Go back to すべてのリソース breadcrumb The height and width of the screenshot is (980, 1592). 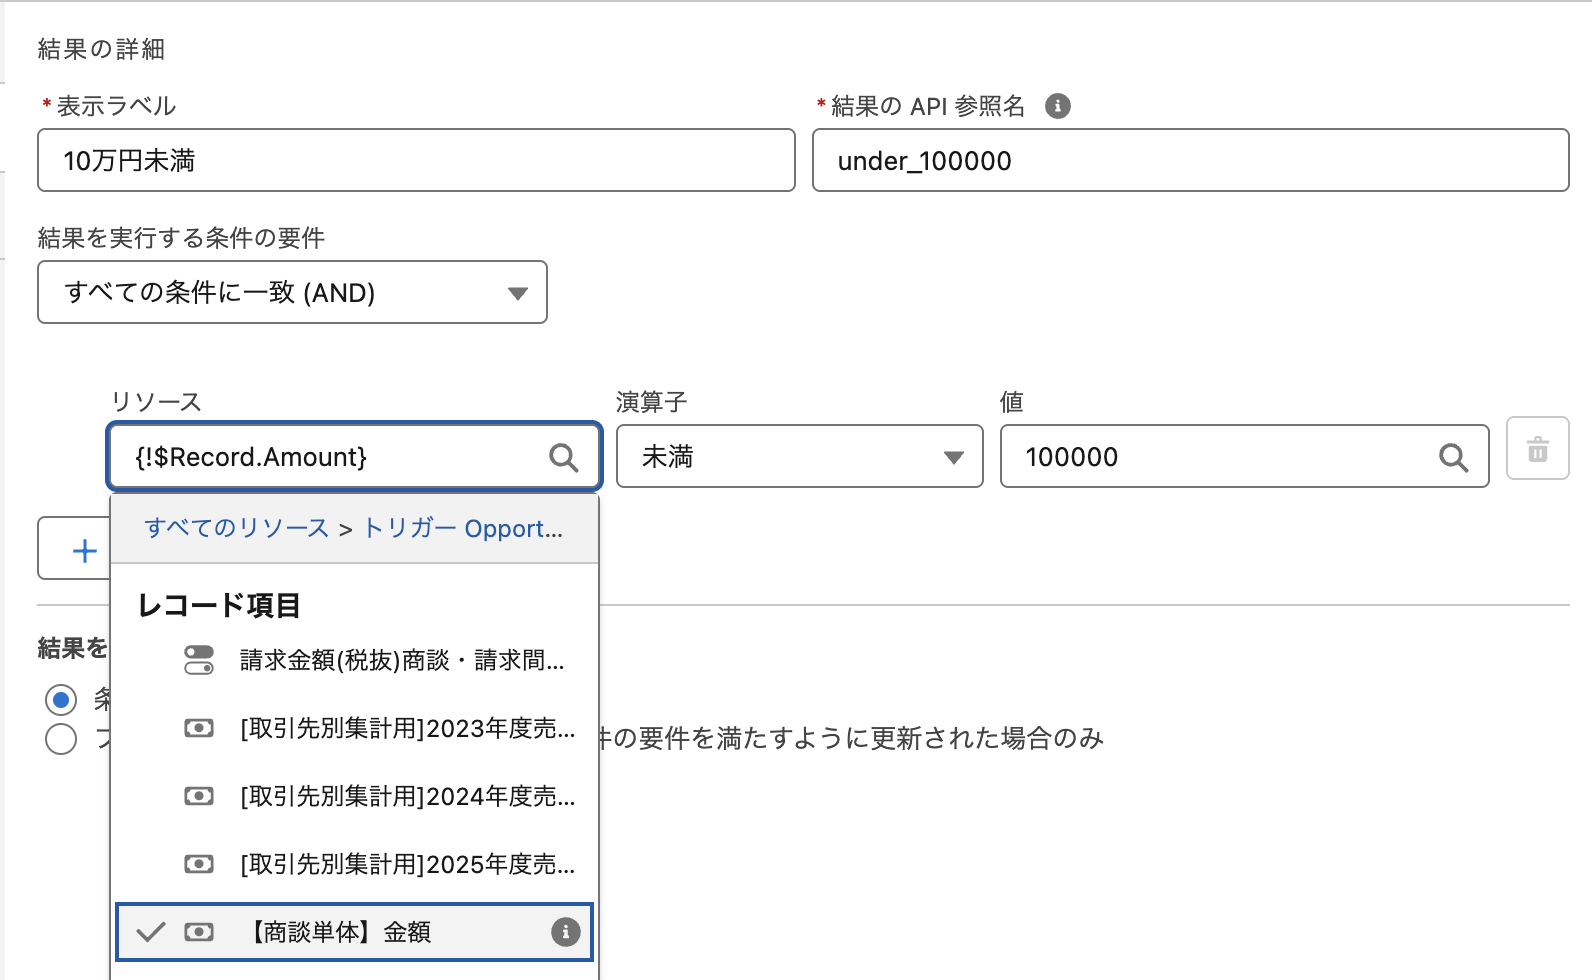(x=236, y=528)
